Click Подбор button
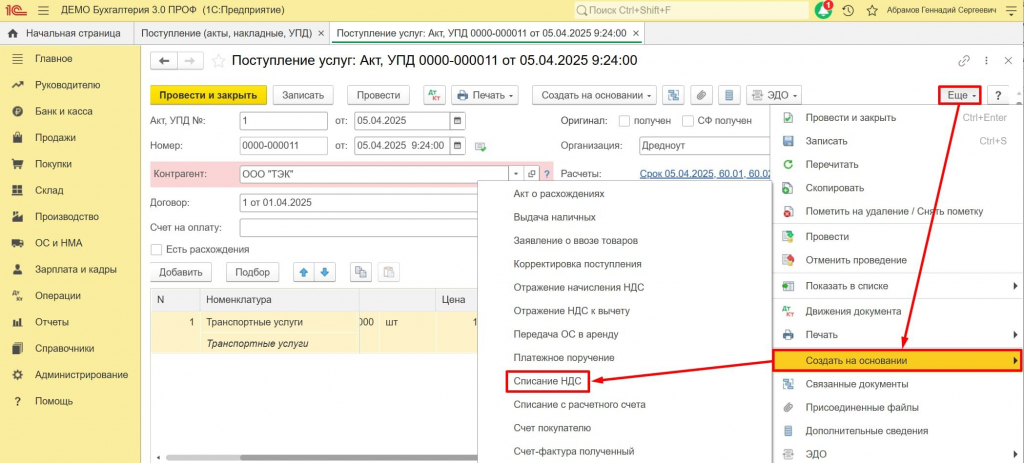 click(x=253, y=272)
